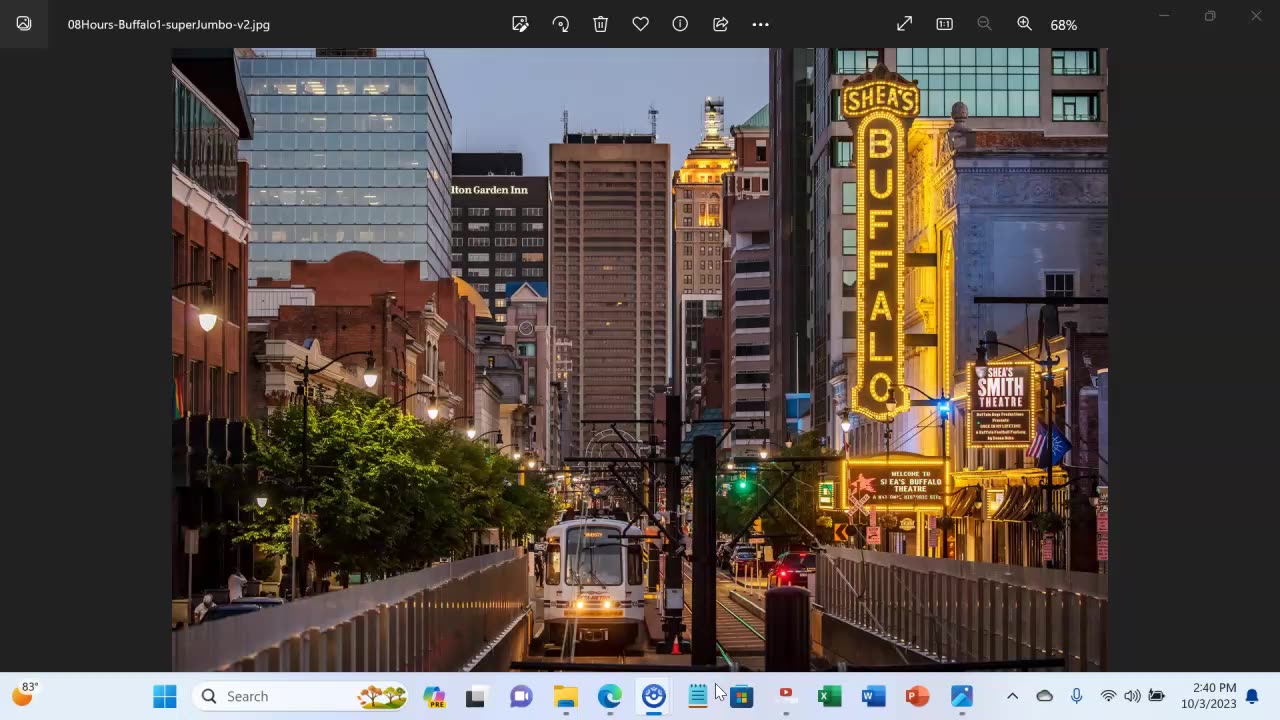
Task: Open Task View on the taskbar
Action: (x=476, y=696)
